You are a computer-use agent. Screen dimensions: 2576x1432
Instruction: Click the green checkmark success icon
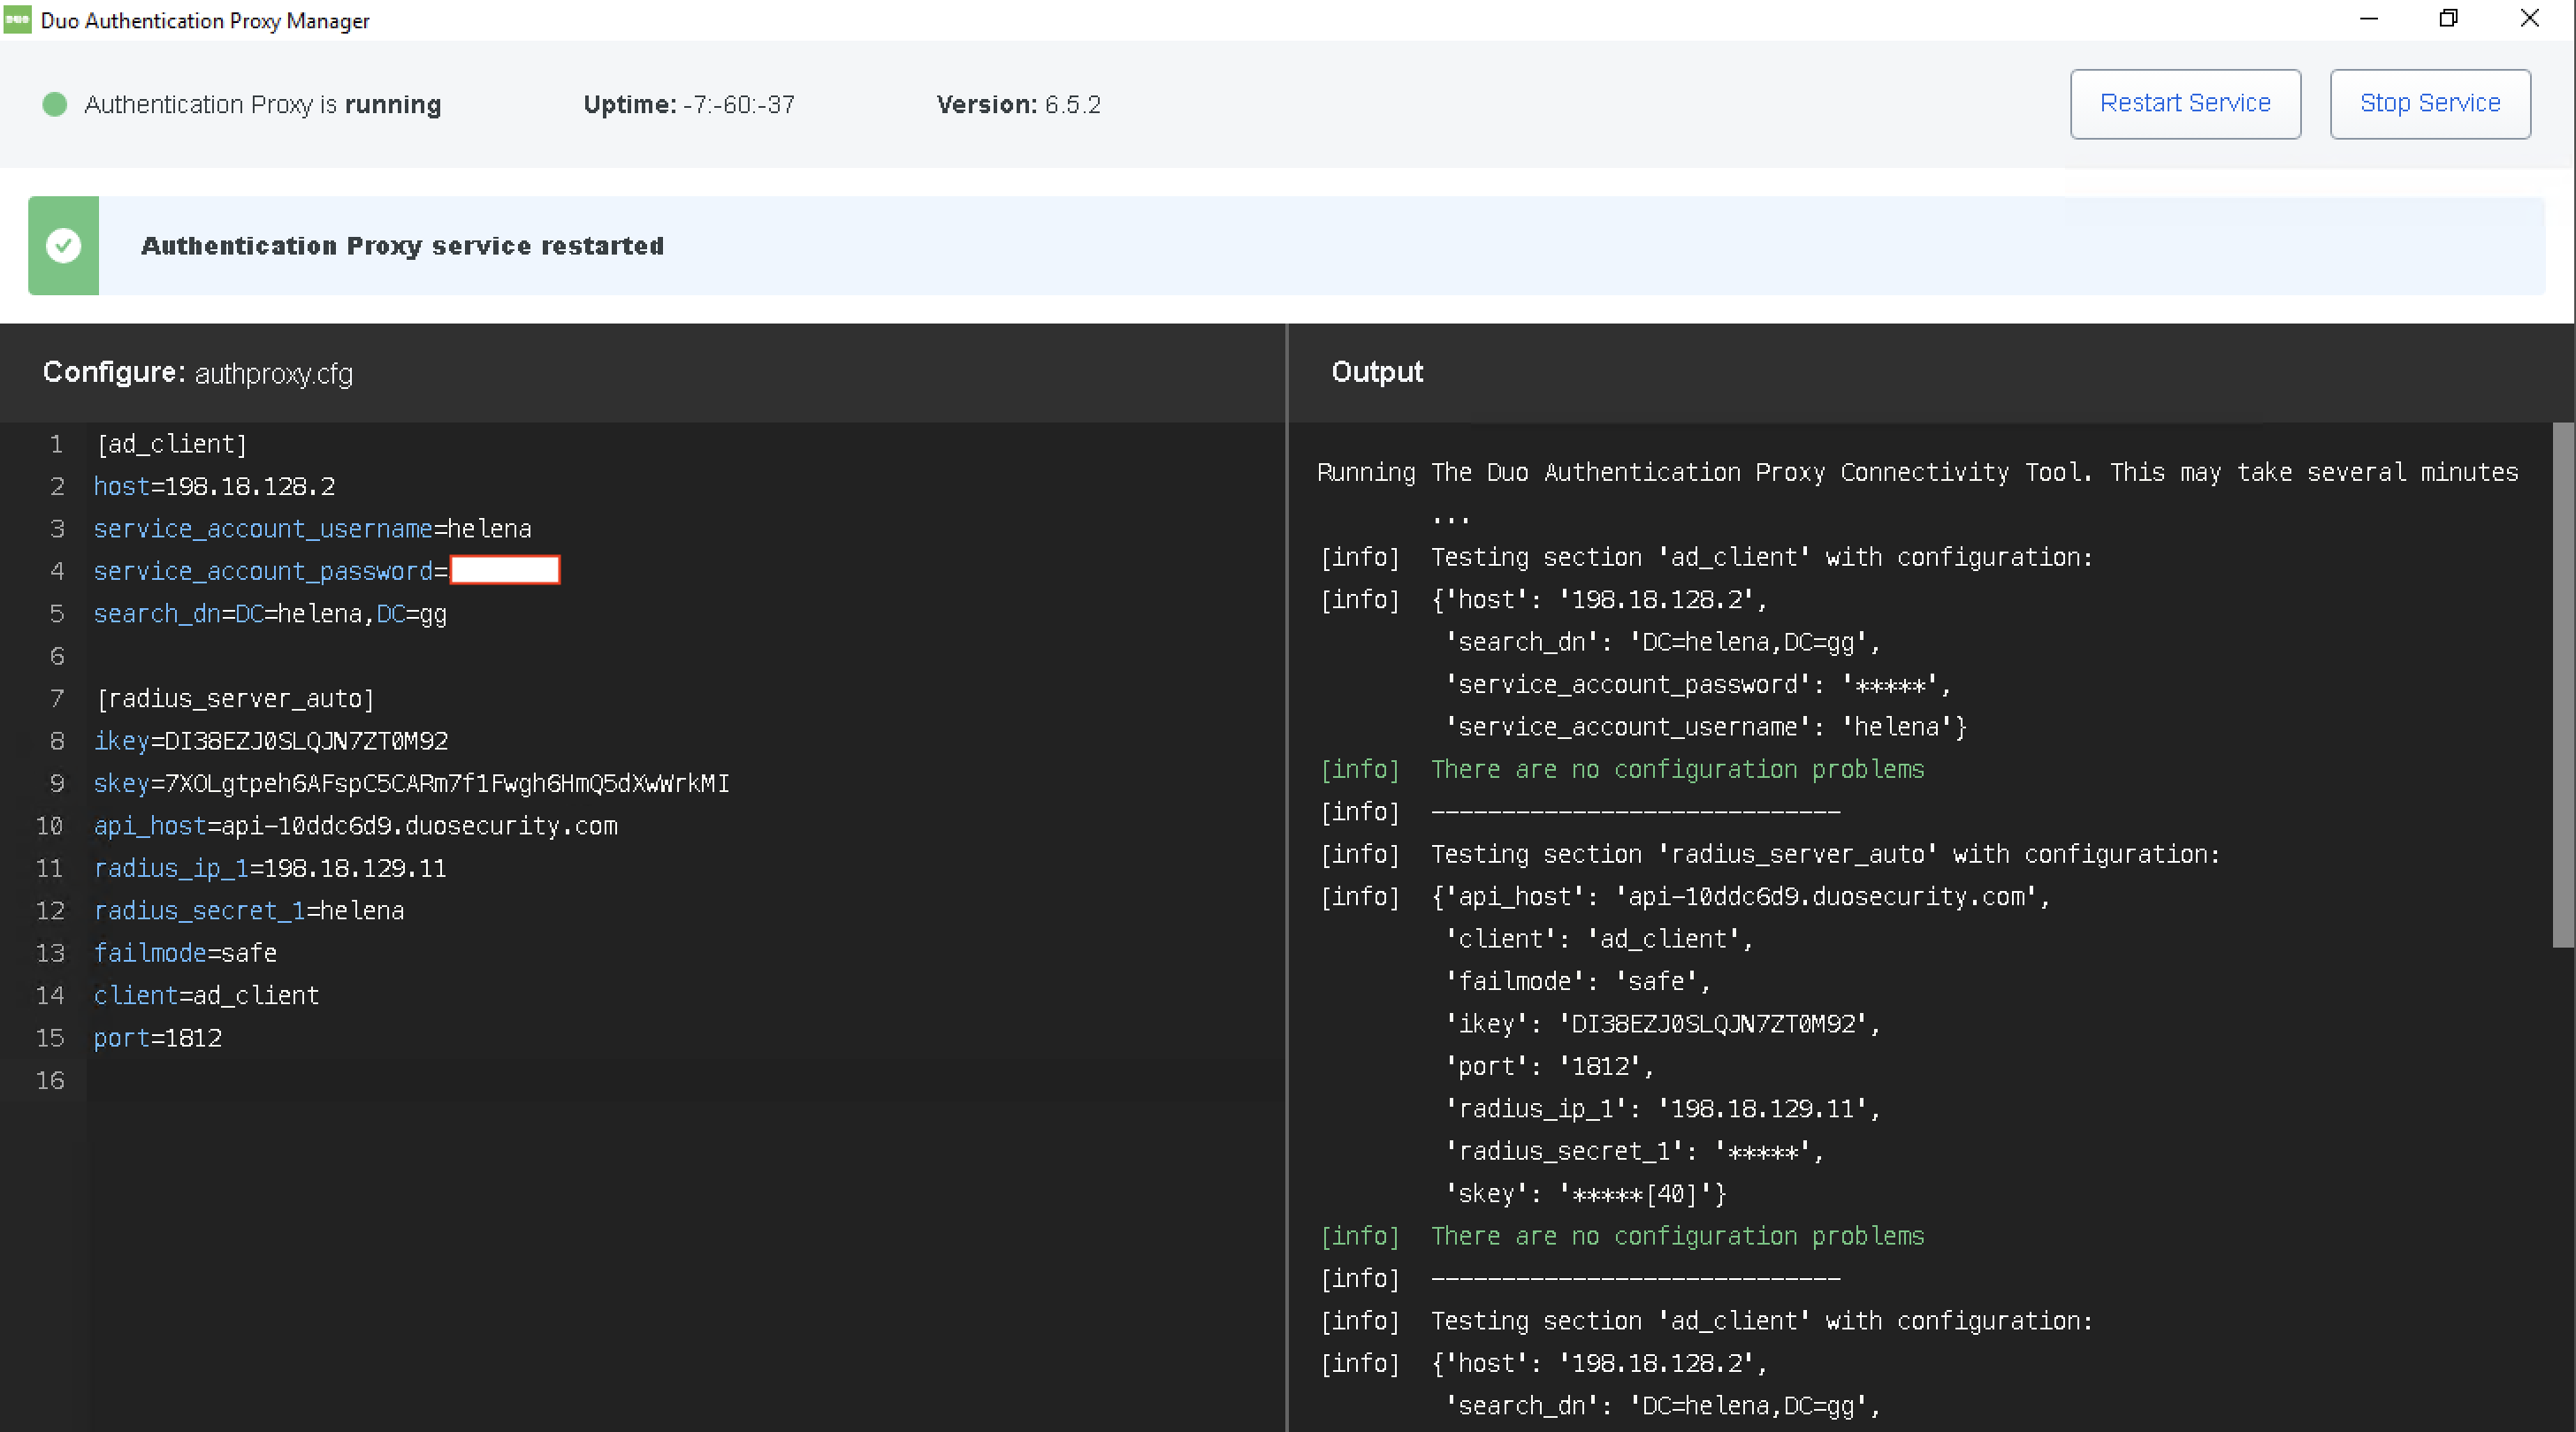coord(63,245)
